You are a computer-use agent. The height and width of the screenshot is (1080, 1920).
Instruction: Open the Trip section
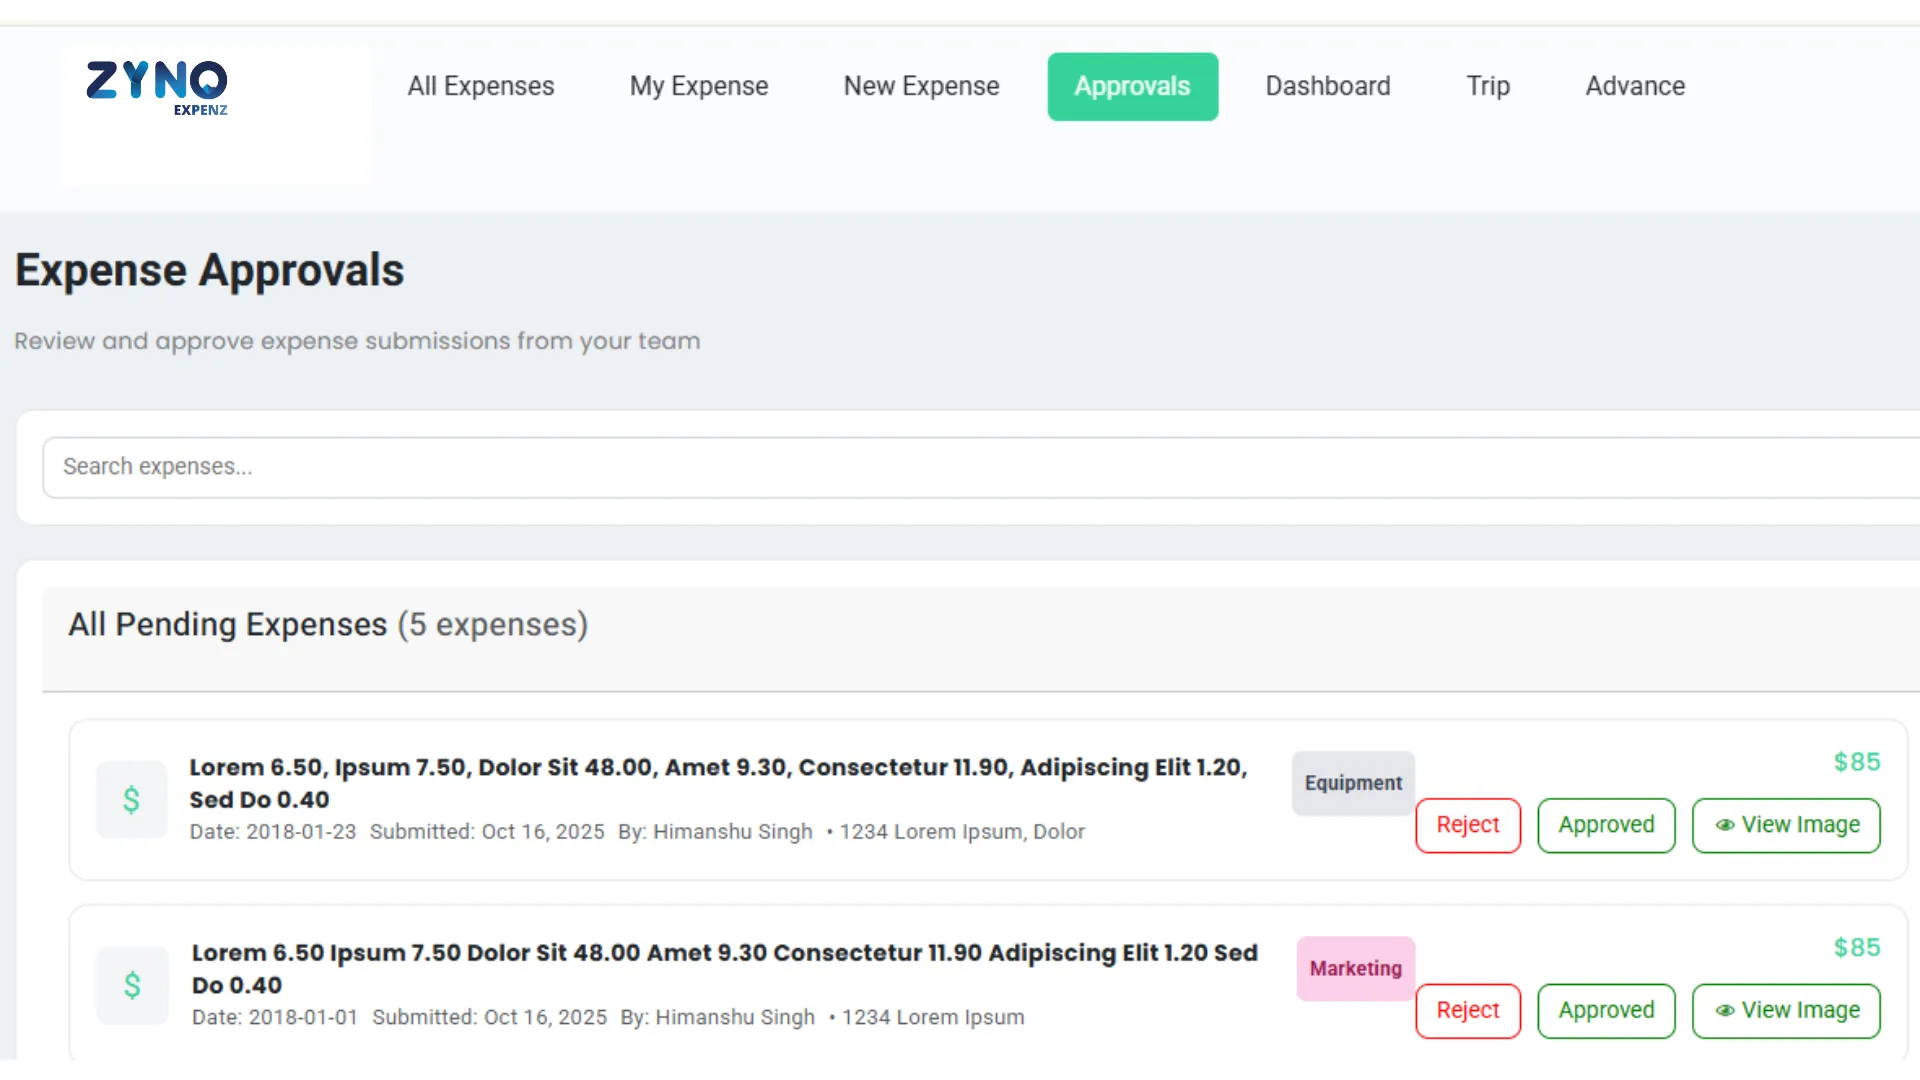point(1487,87)
